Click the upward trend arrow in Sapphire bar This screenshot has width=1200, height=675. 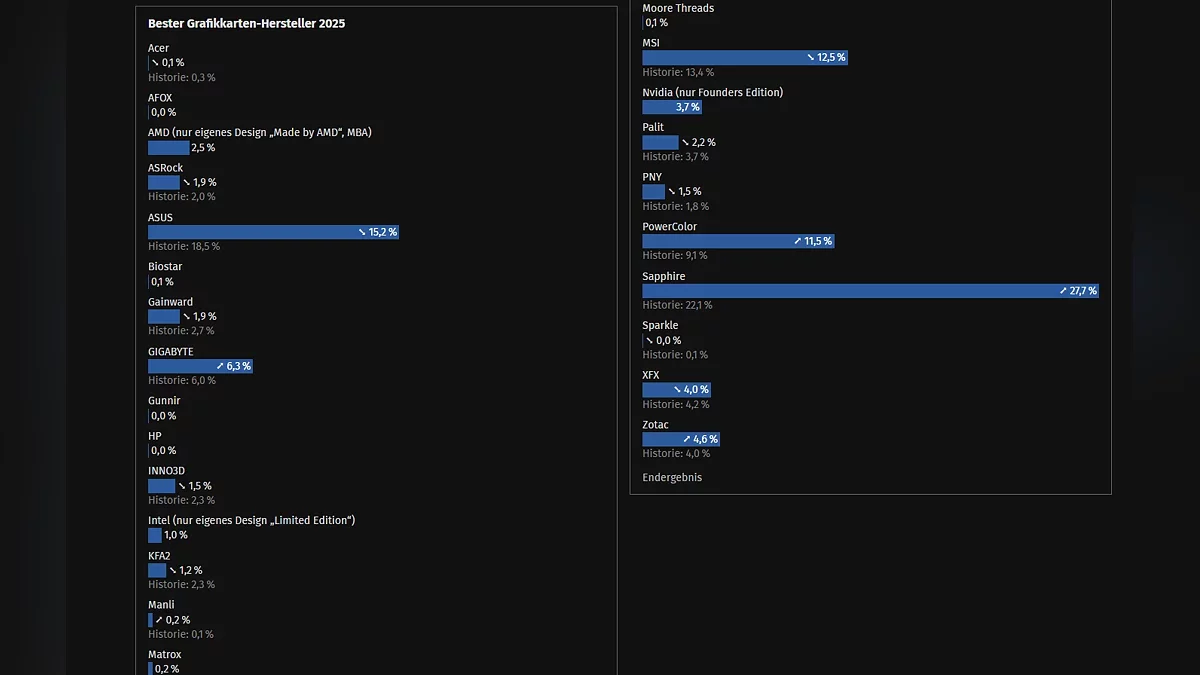click(x=1063, y=291)
